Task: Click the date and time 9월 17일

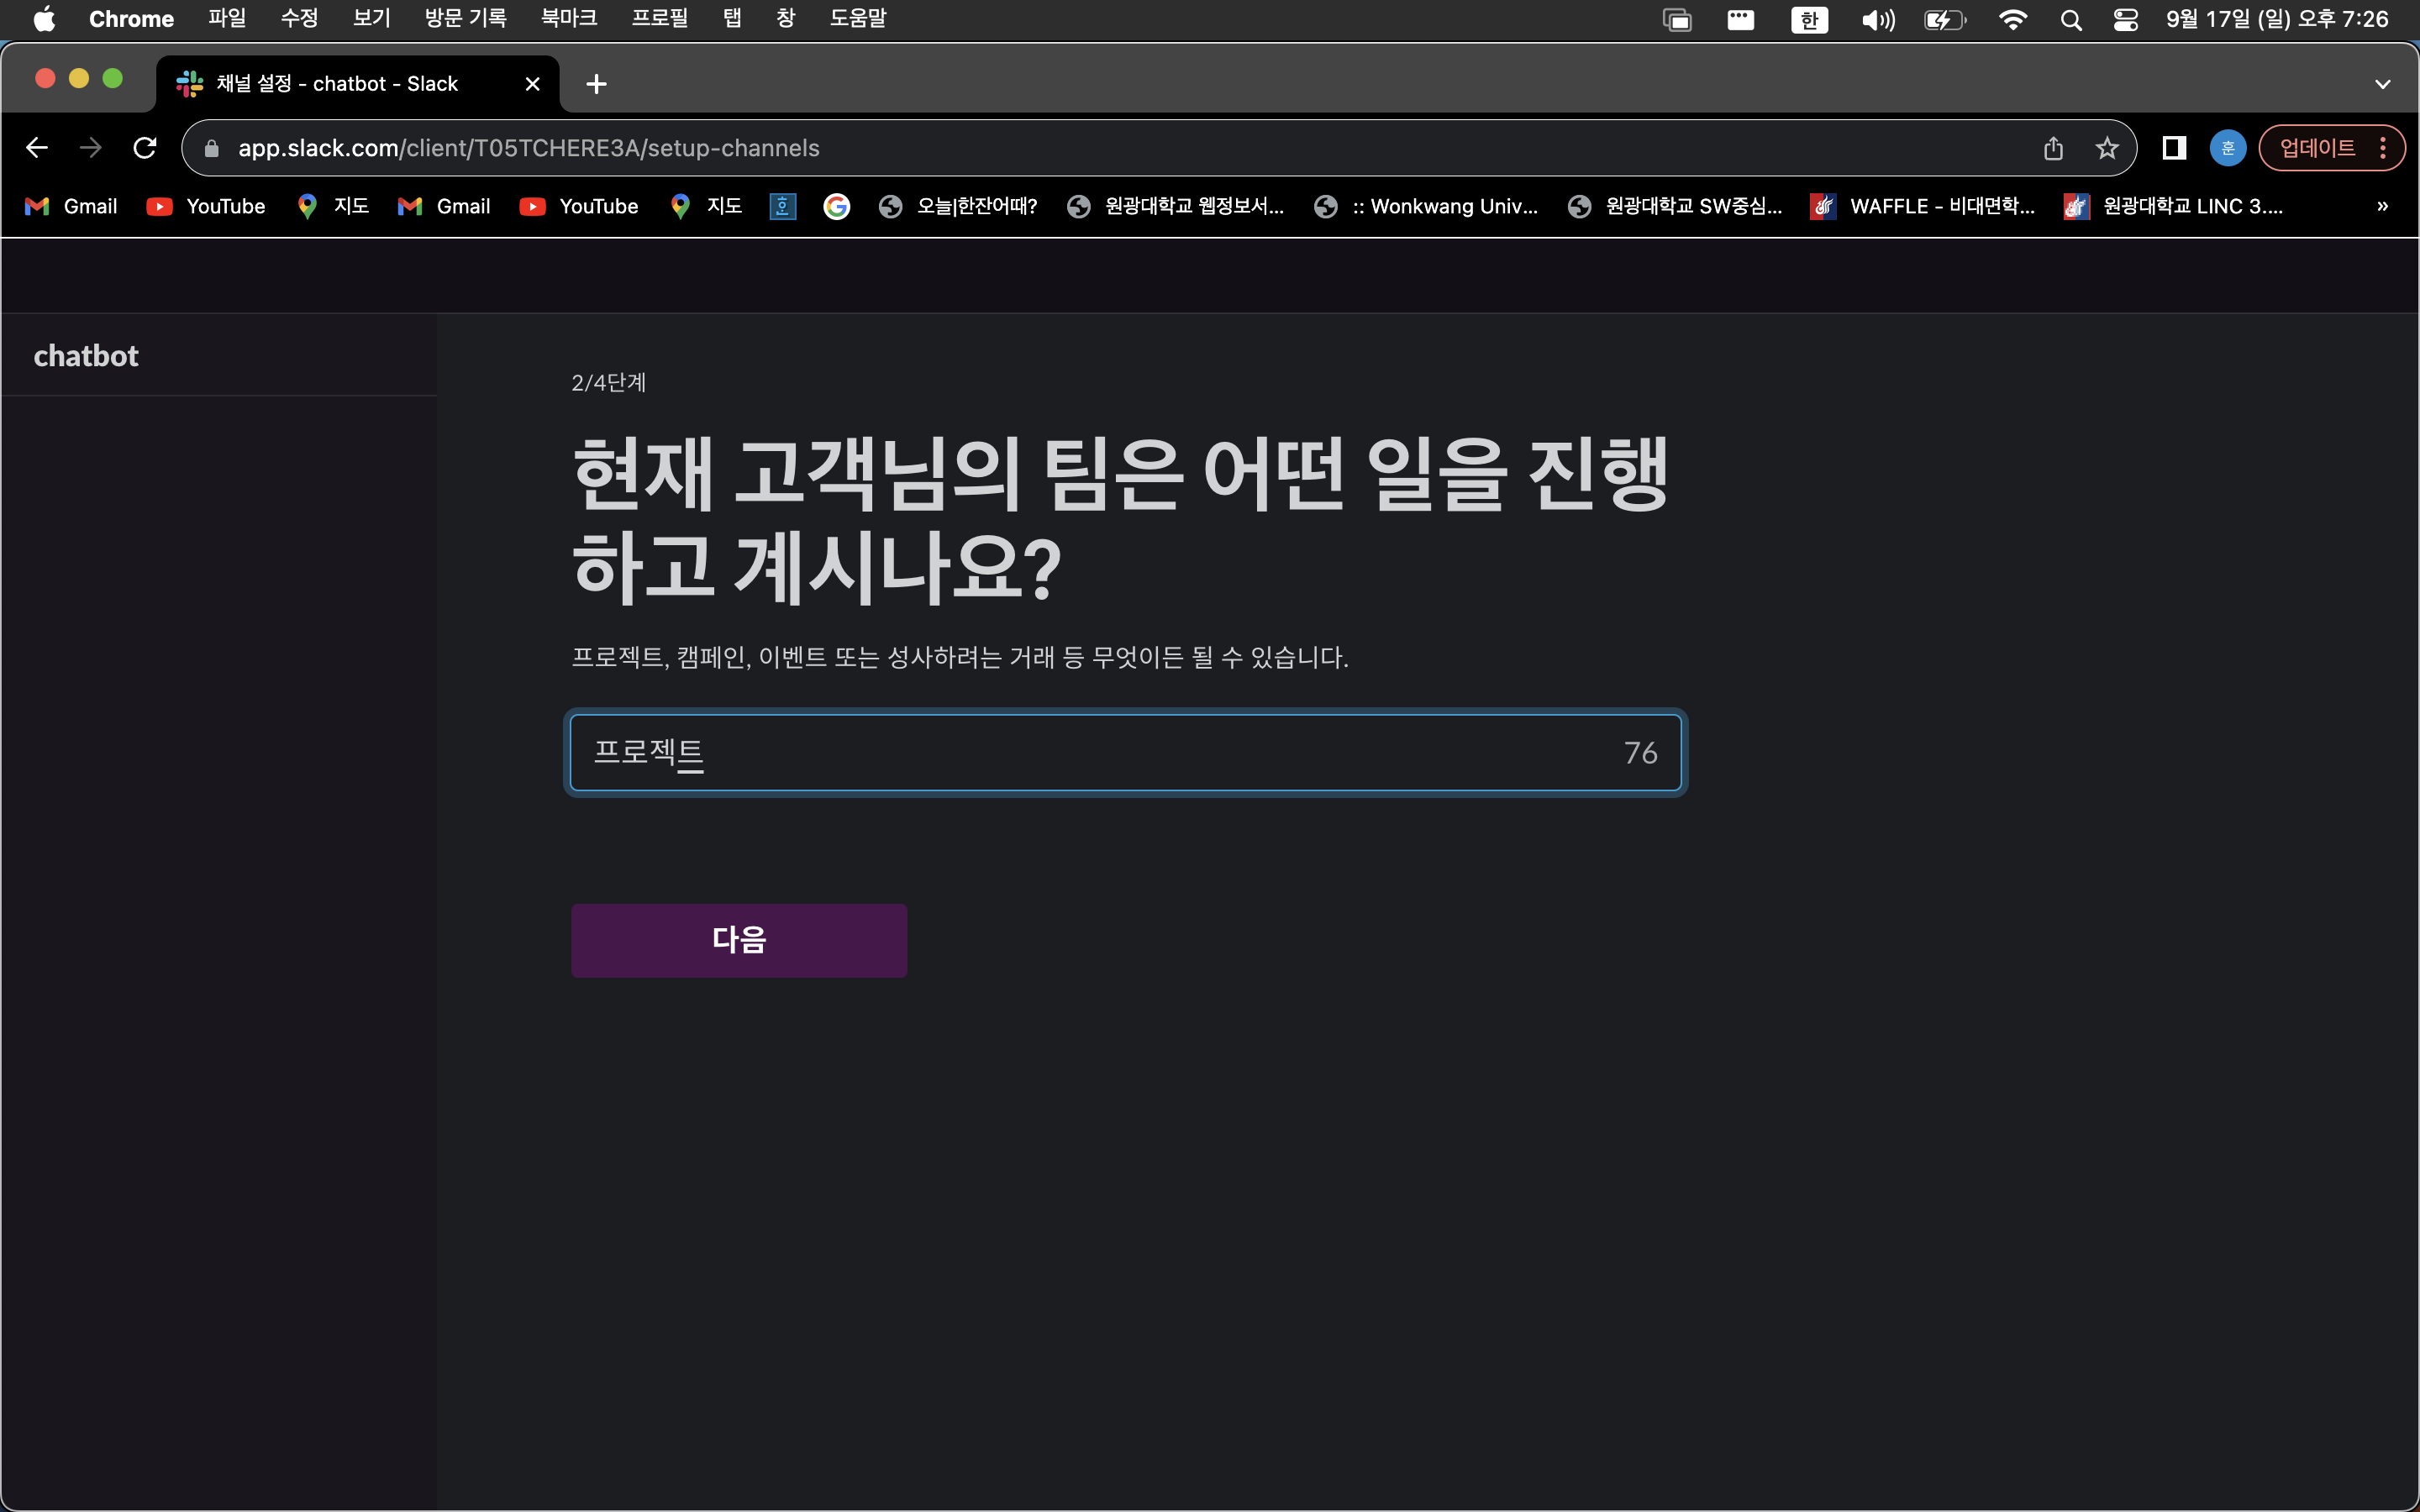Action: click(2277, 19)
